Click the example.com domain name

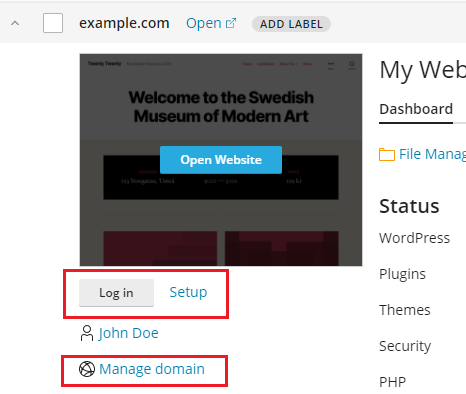pyautogui.click(x=124, y=23)
